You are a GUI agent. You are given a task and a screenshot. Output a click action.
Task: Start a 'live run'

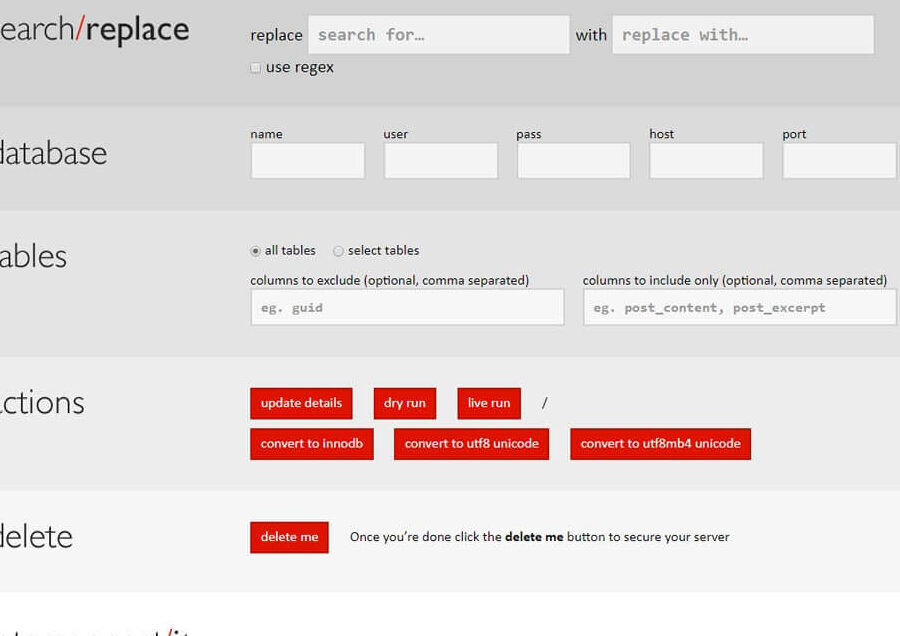(489, 403)
